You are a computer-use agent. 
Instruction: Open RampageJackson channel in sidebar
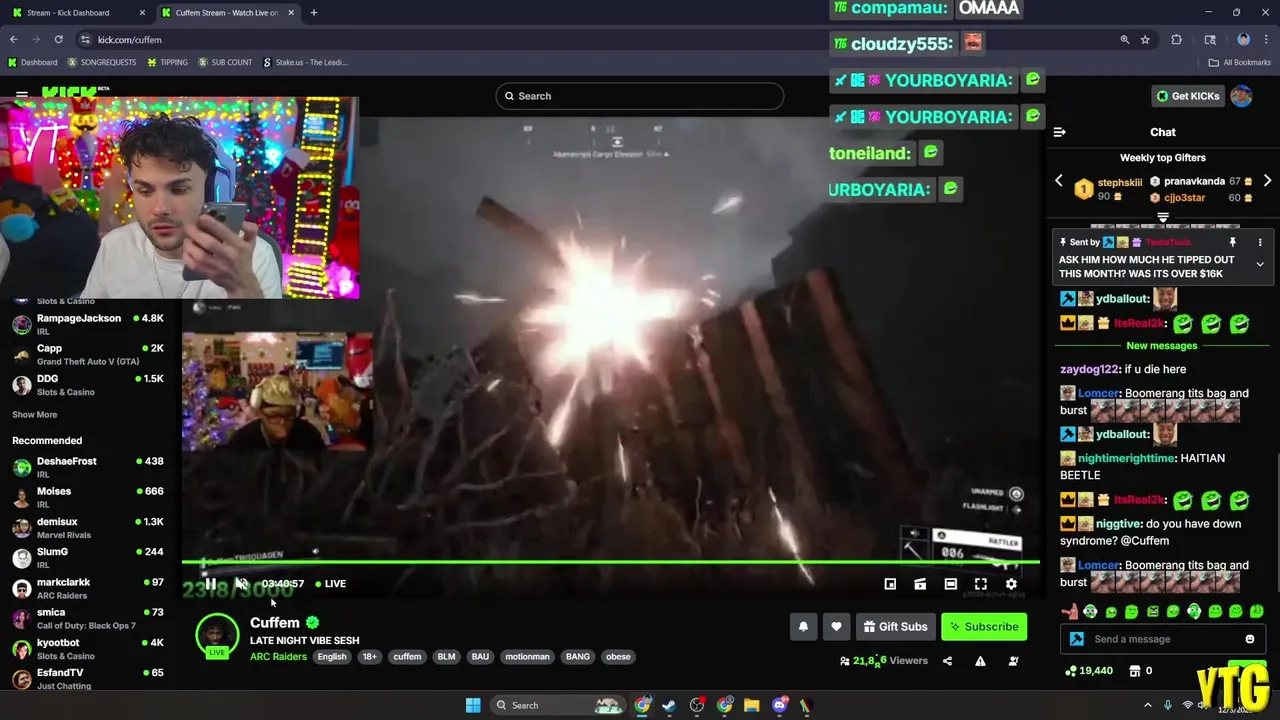pyautogui.click(x=86, y=324)
